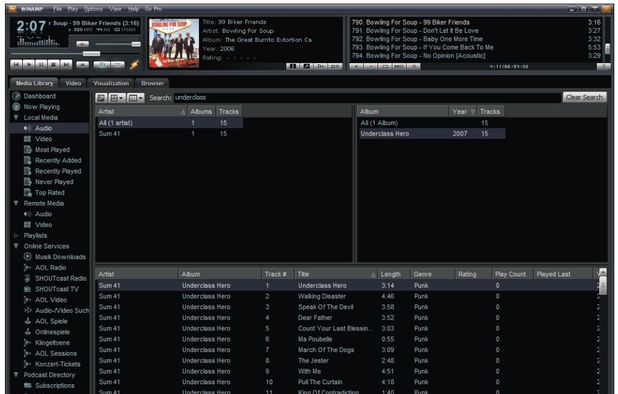Click the first view-mode button left of Search
Viewport: 618px width, 394px height.
(x=101, y=98)
